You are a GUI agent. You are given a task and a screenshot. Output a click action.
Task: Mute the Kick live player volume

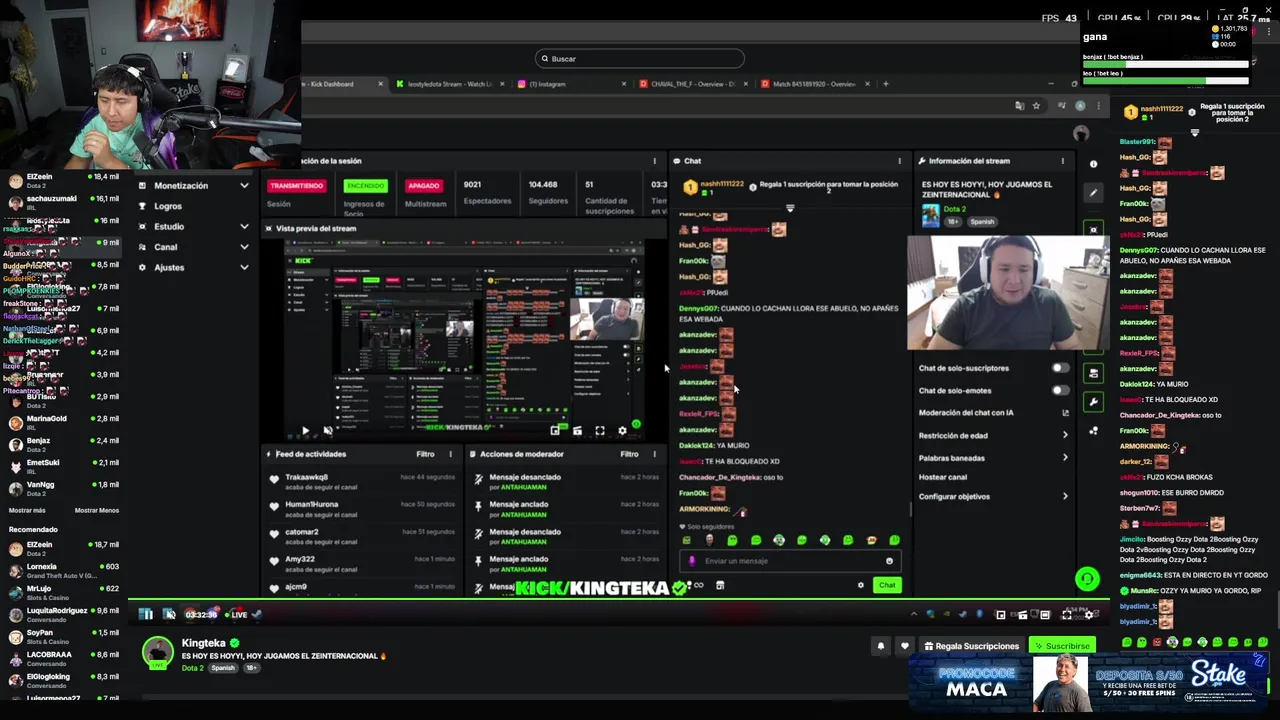169,614
